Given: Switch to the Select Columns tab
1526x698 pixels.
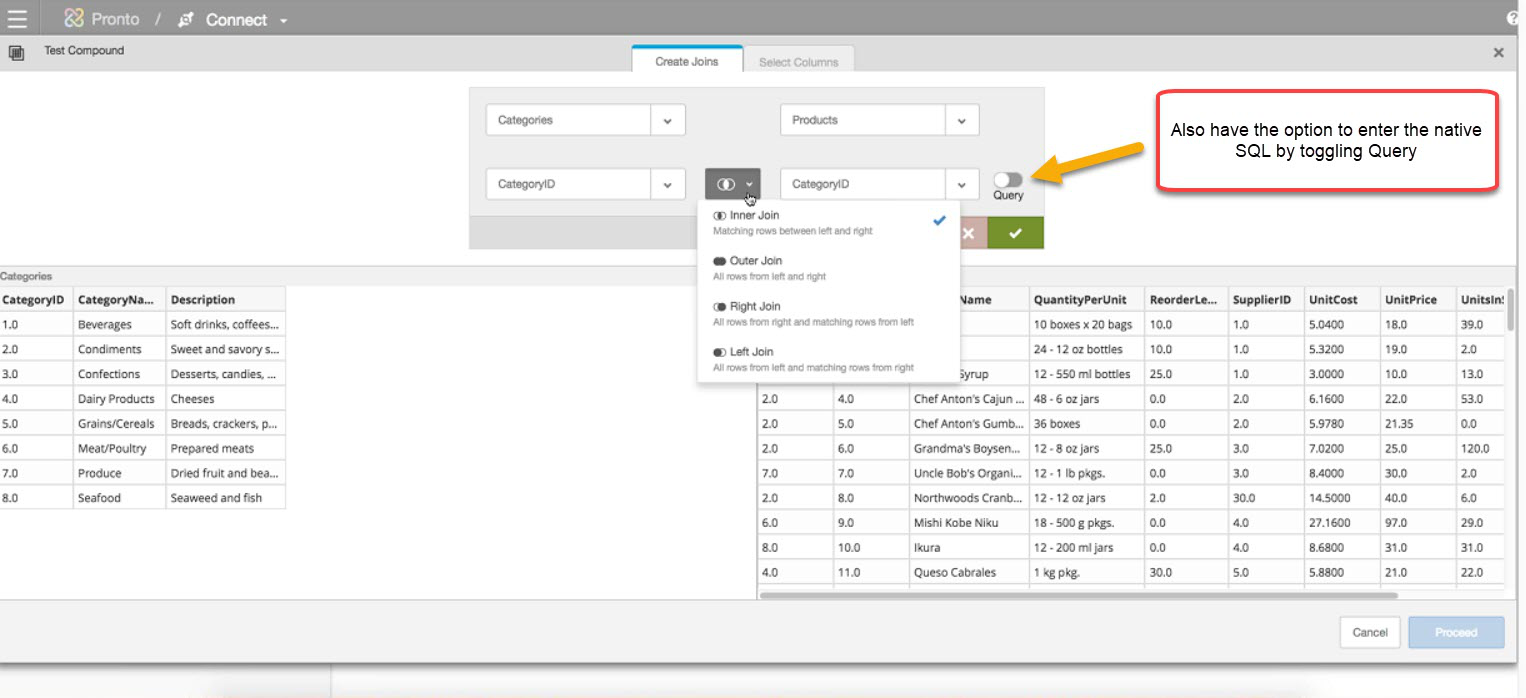Looking at the screenshot, I should (798, 62).
